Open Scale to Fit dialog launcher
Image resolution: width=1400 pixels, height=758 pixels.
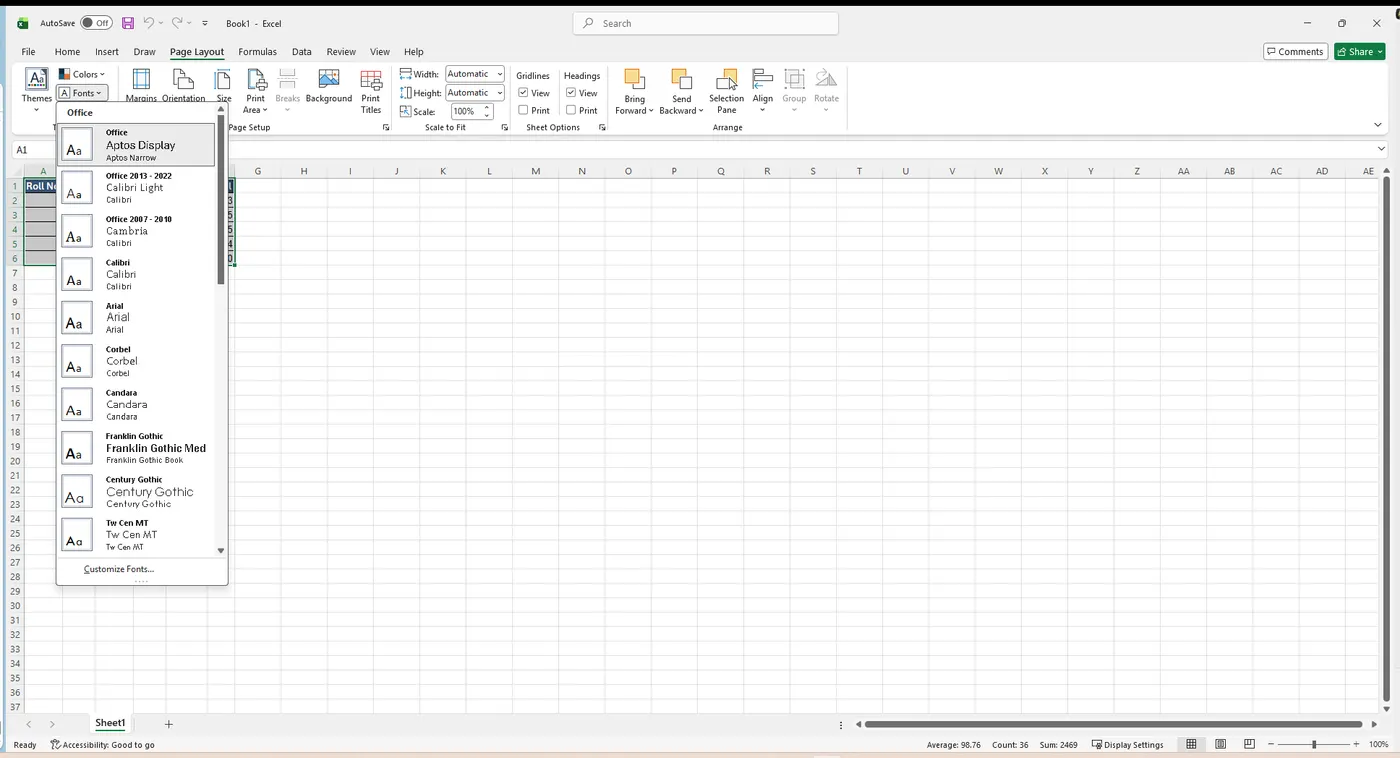(x=504, y=128)
